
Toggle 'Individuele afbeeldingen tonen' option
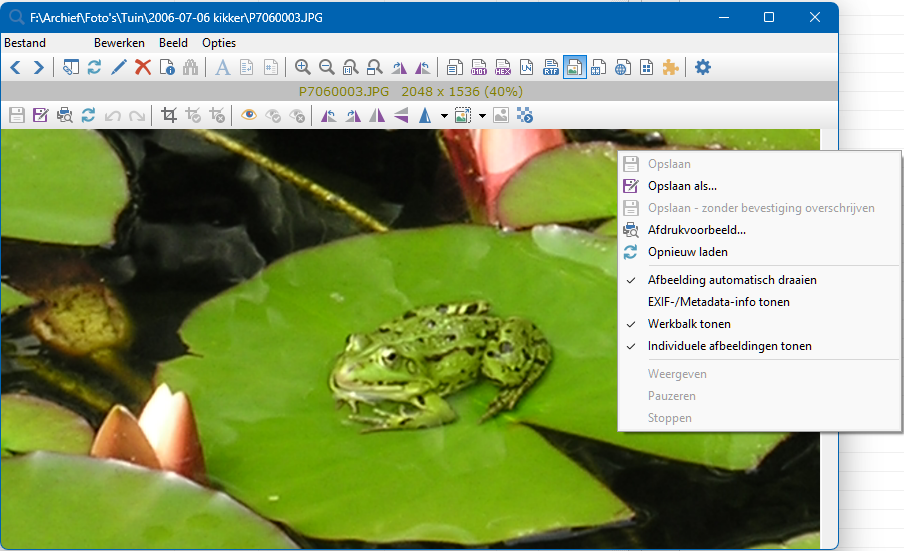729,346
